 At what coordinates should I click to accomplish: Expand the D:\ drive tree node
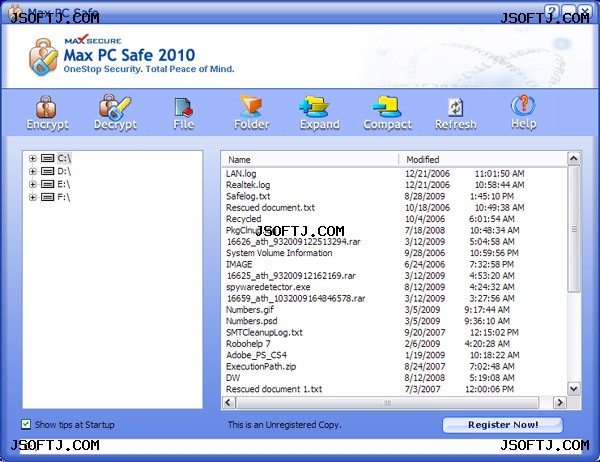click(33, 171)
